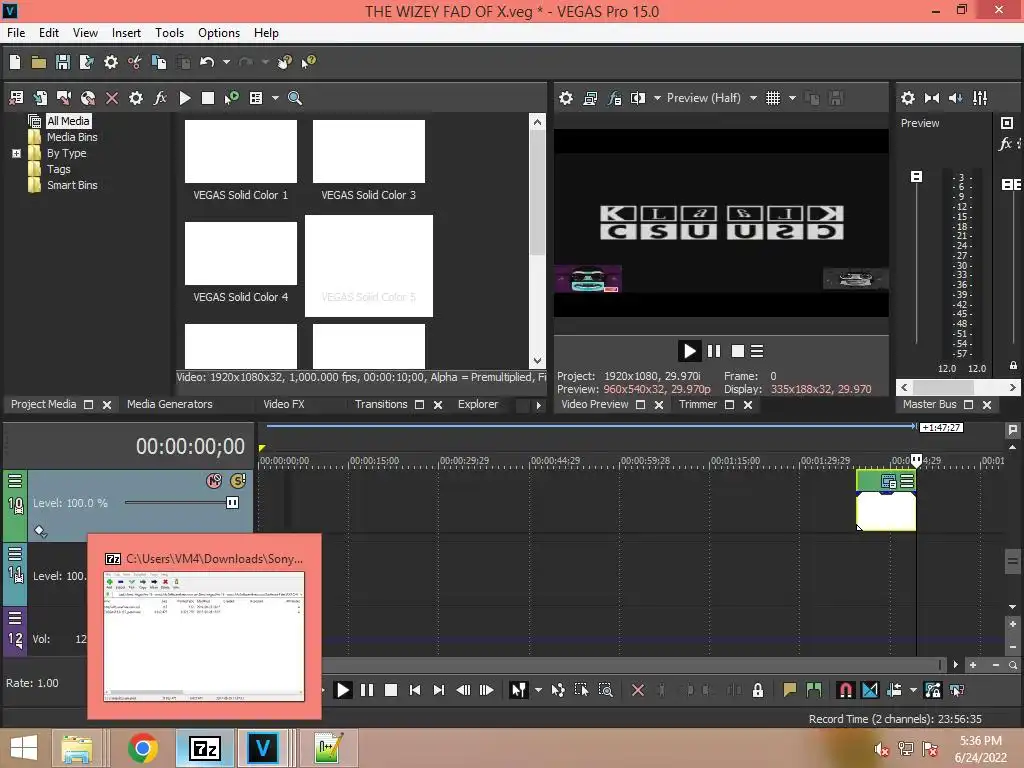
Task: Start media preview in Project Media toolbar
Action: coord(185,98)
